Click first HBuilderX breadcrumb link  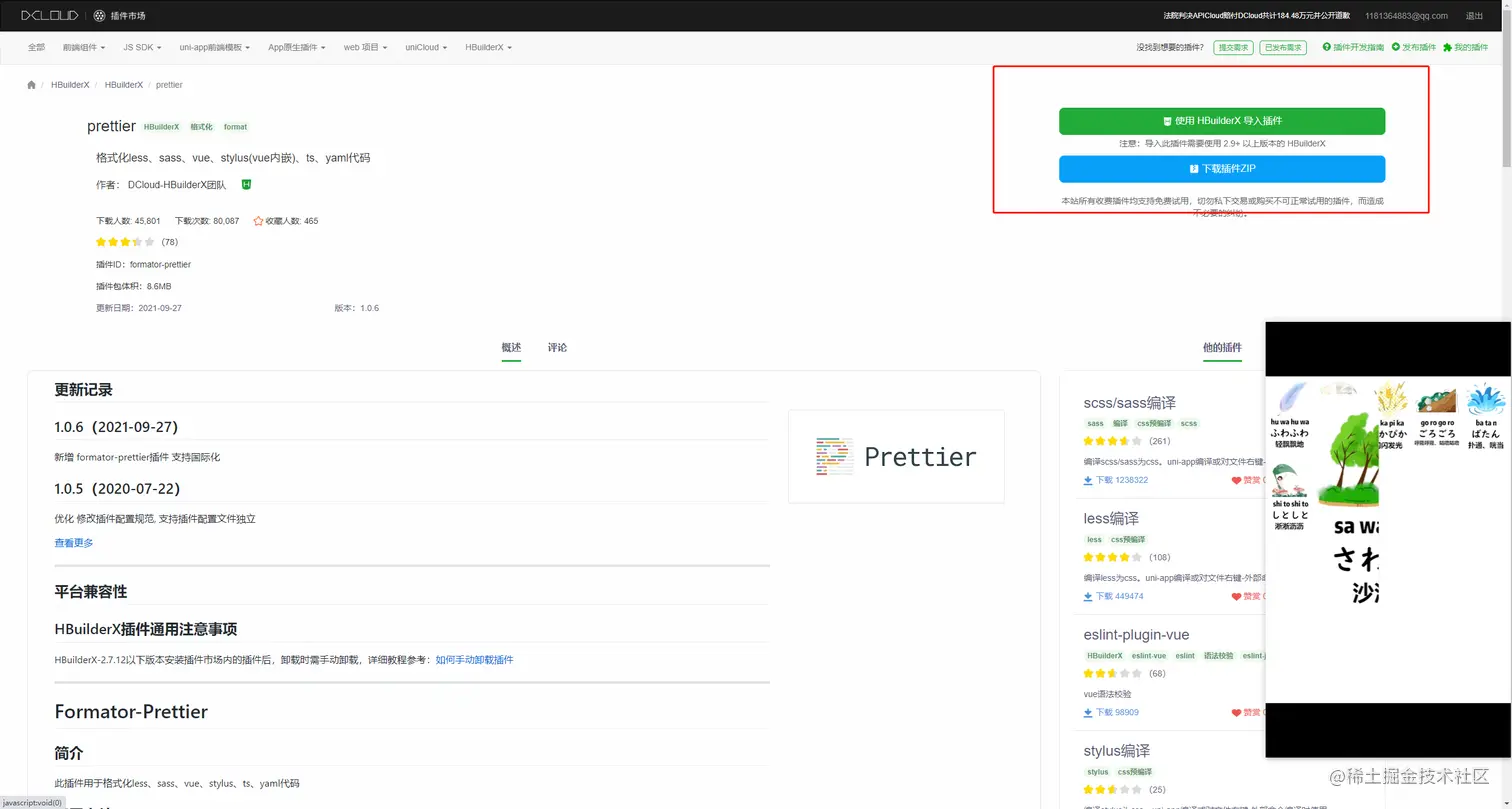pos(70,85)
